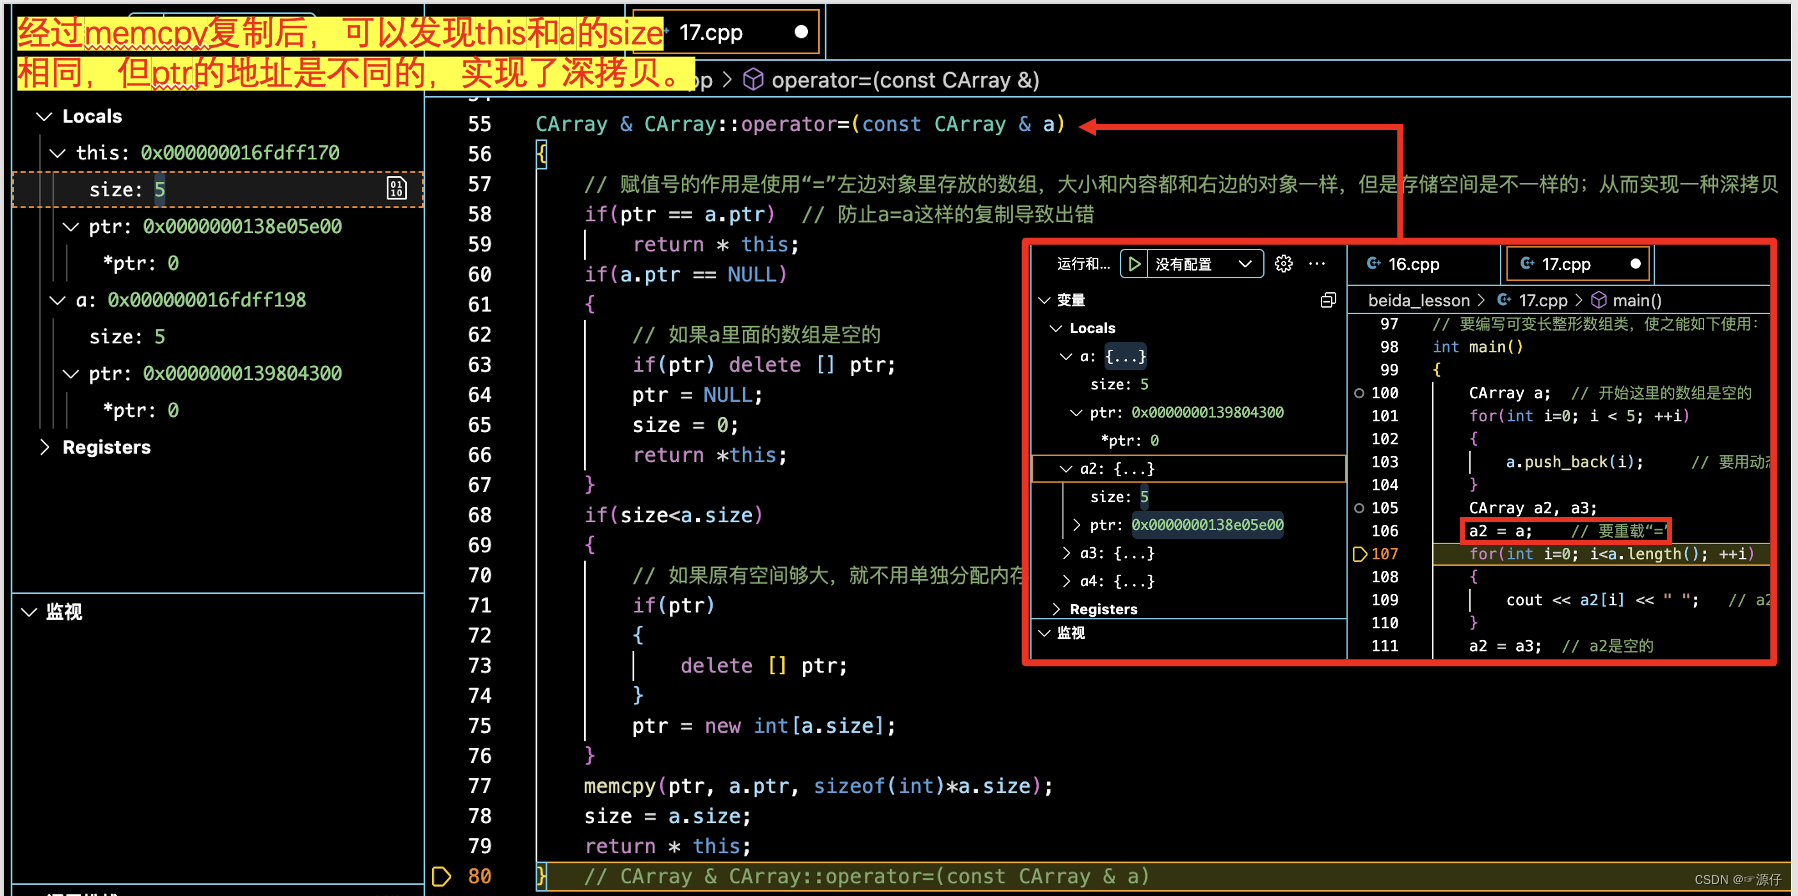Select 'size: 5' under a in left panel

127,337
